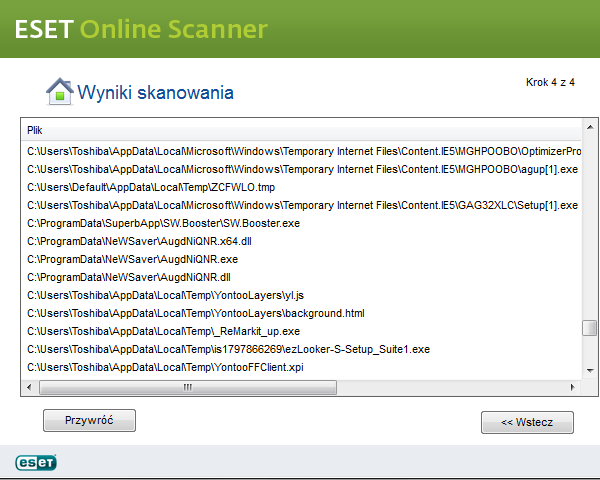
Task: Click the Przywróć button
Action: [x=89, y=420]
